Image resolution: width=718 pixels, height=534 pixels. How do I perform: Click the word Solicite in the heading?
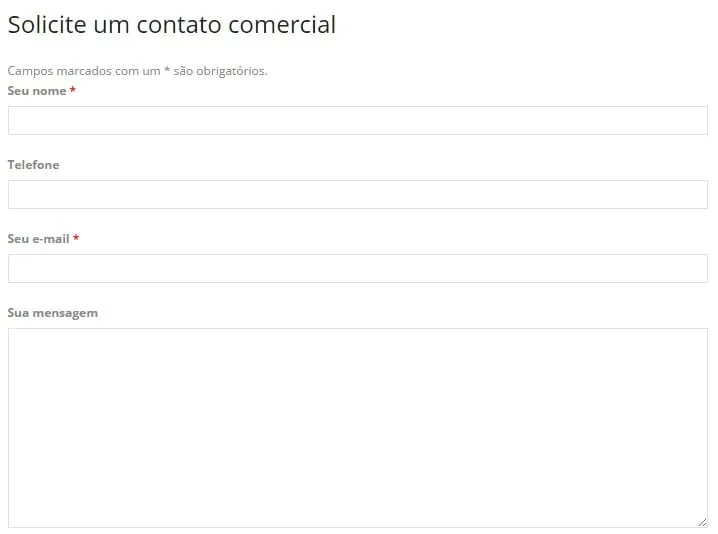pos(47,25)
